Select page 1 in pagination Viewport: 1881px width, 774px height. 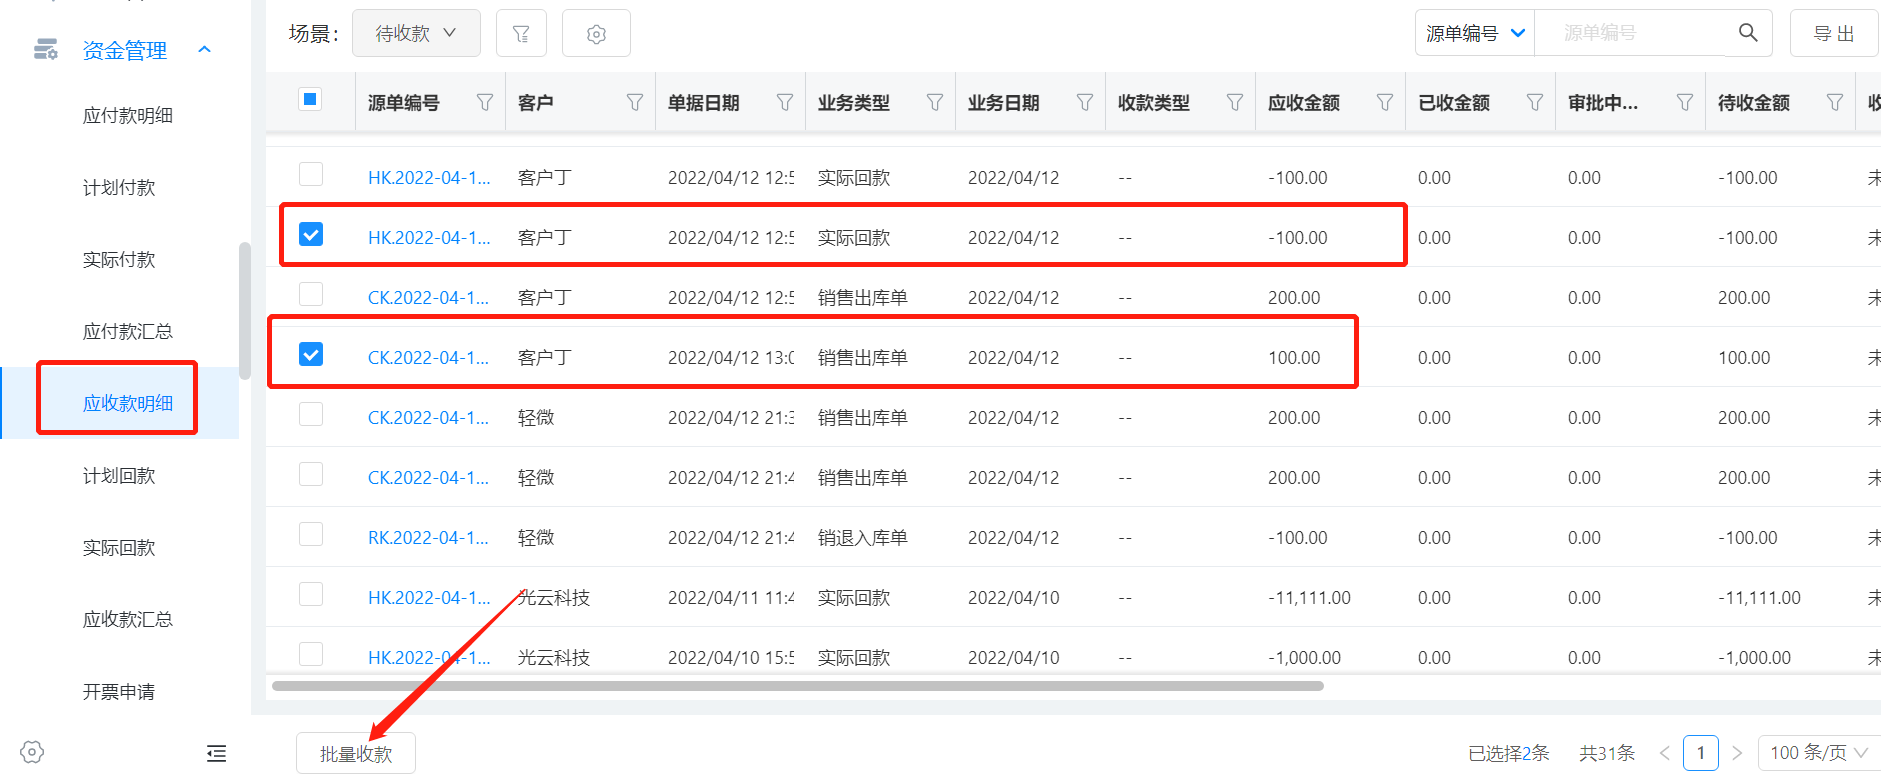point(1701,753)
